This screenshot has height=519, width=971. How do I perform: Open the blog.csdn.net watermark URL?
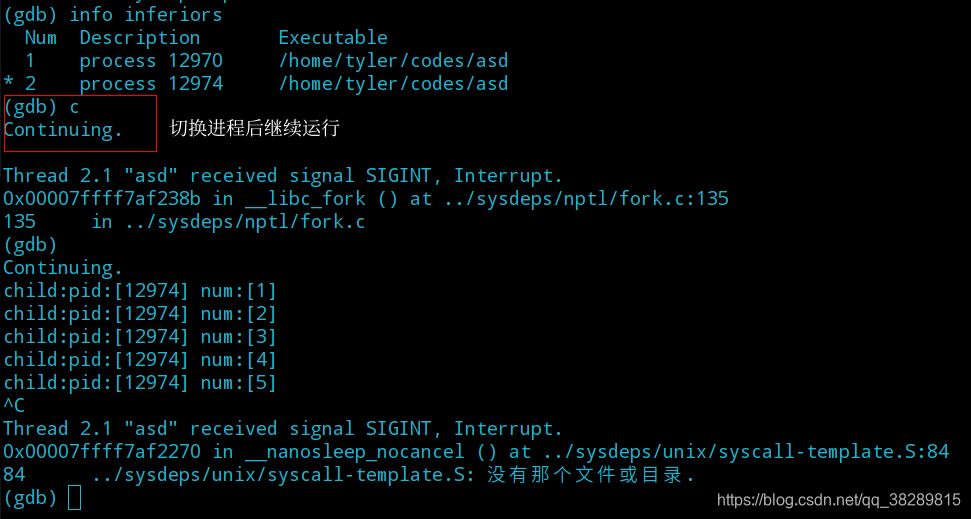tap(838, 499)
